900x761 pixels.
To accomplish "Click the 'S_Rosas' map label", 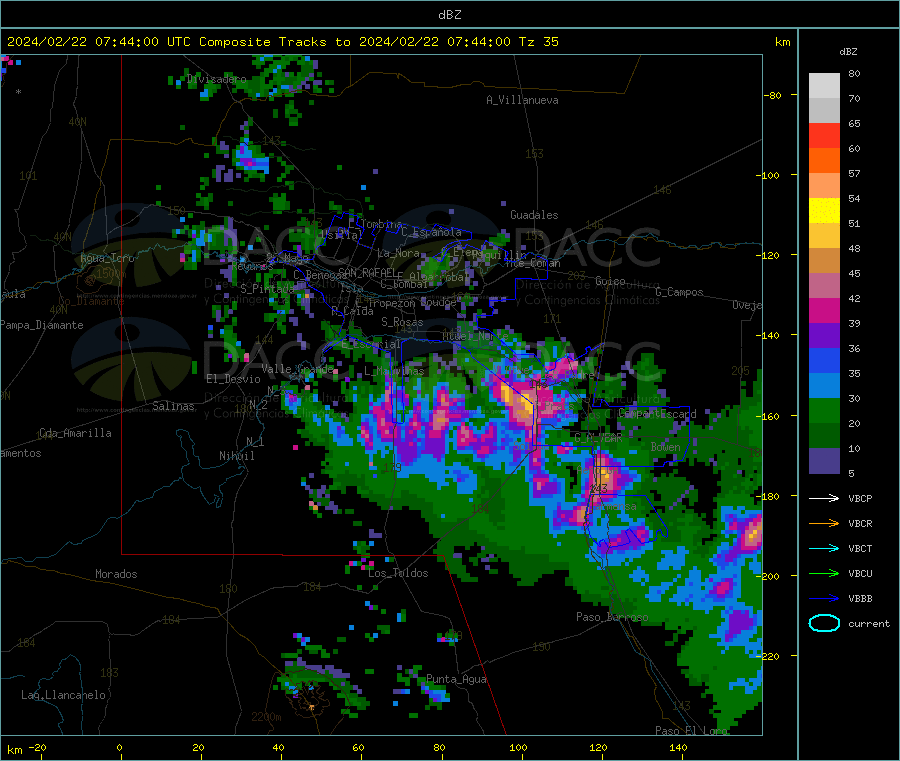I will click(x=402, y=323).
